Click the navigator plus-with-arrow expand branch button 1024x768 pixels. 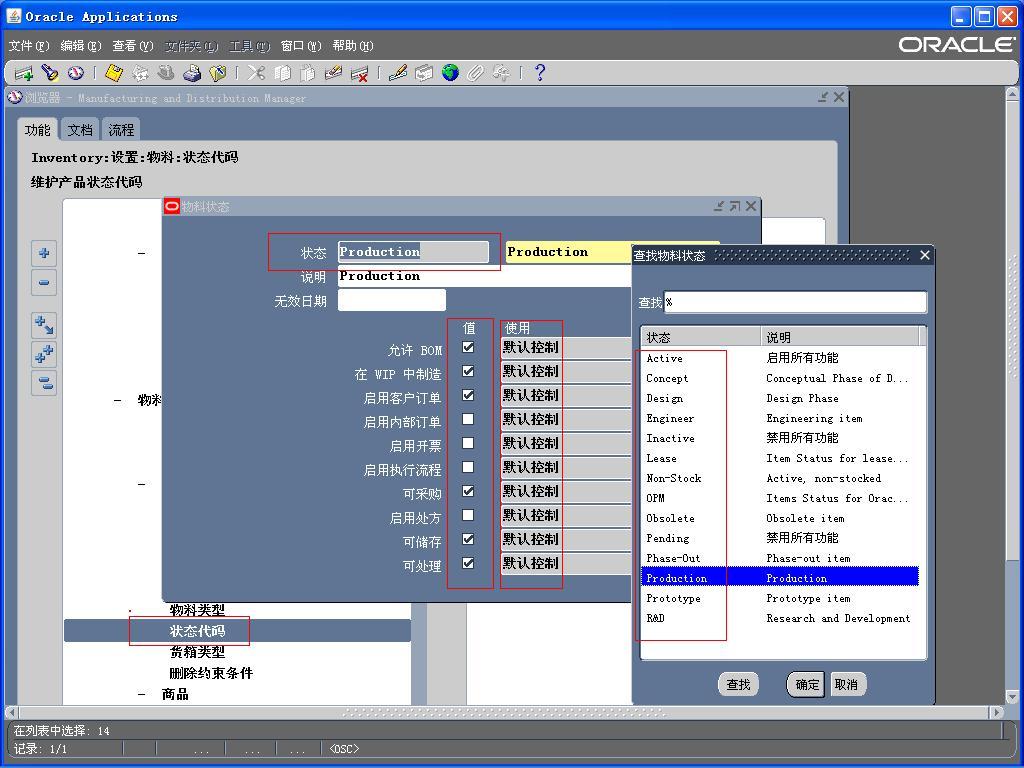(44, 325)
